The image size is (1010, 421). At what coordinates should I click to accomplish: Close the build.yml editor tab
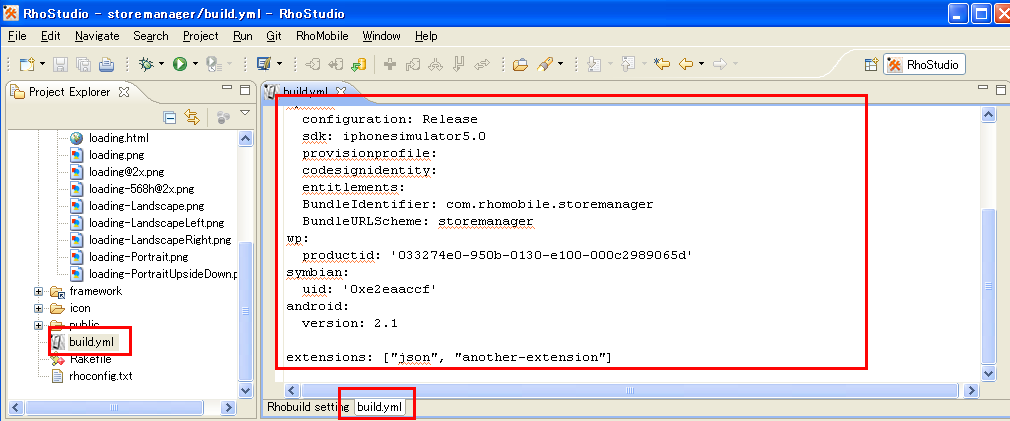pos(341,91)
